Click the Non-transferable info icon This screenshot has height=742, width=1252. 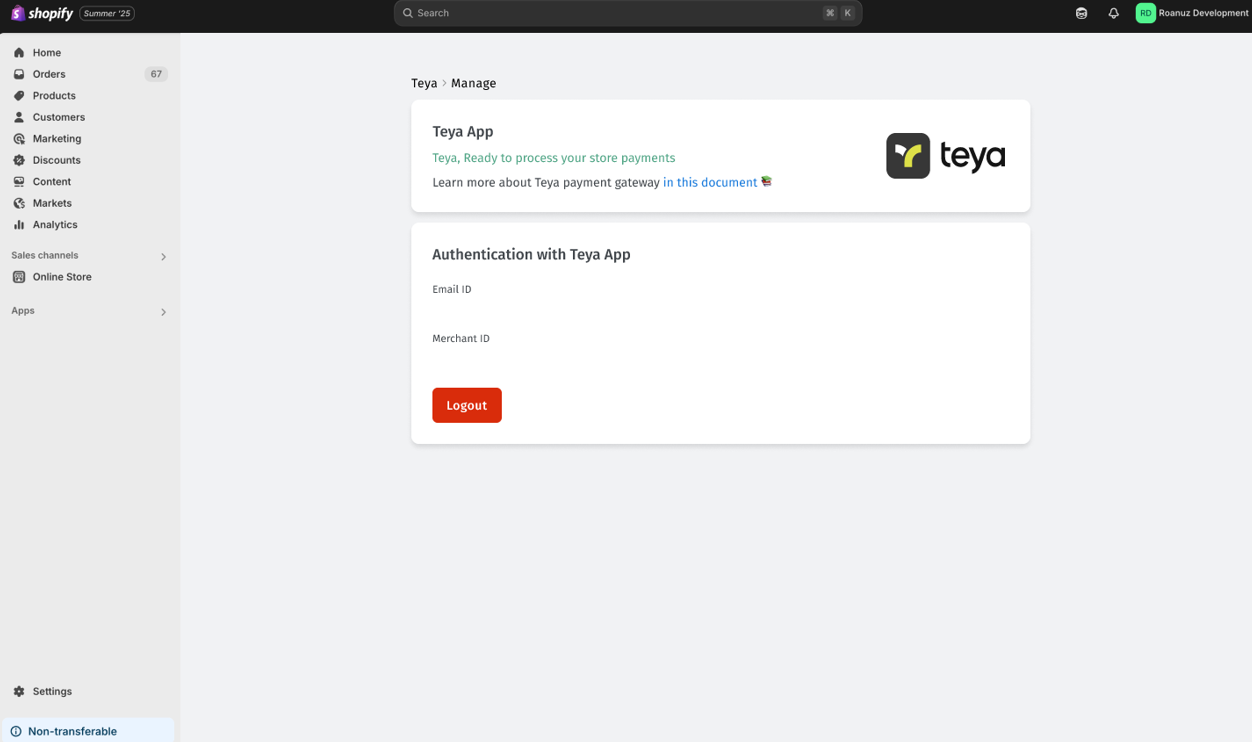click(x=16, y=731)
